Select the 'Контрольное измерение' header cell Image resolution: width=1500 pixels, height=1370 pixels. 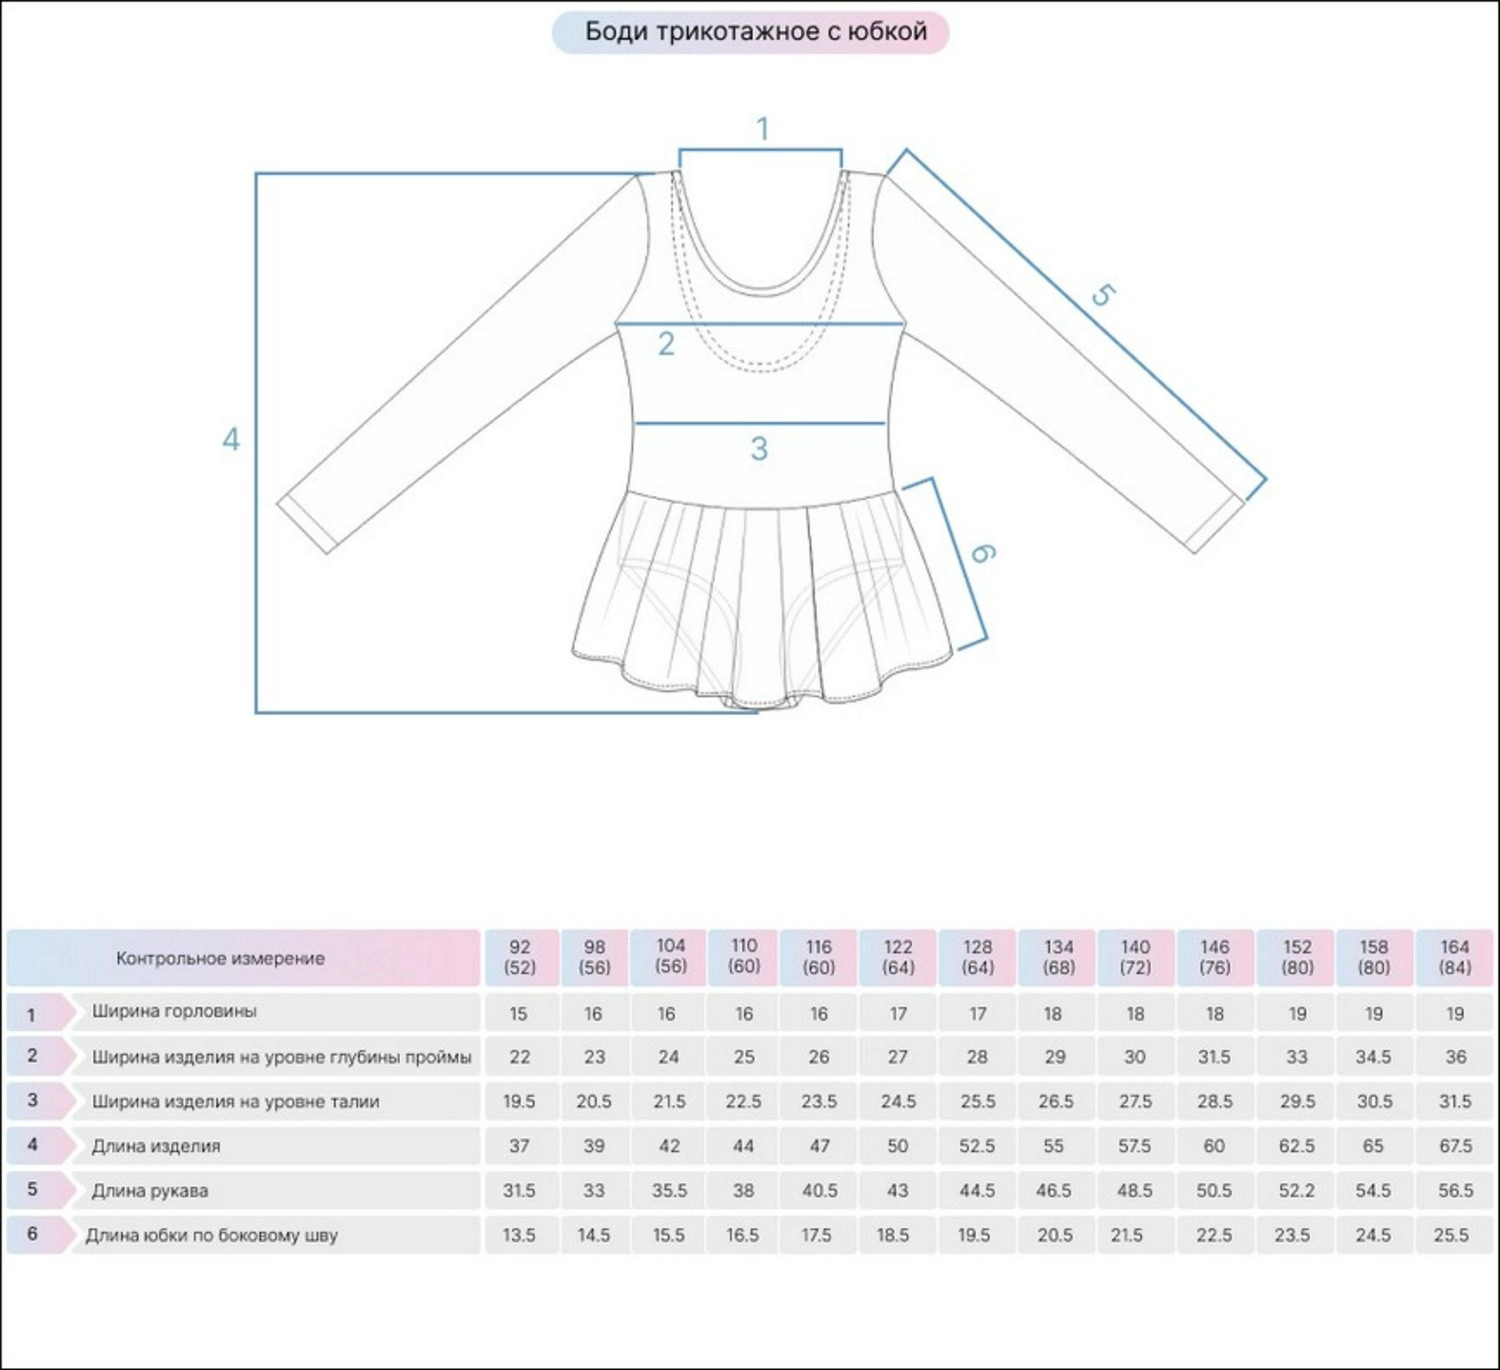pos(221,958)
